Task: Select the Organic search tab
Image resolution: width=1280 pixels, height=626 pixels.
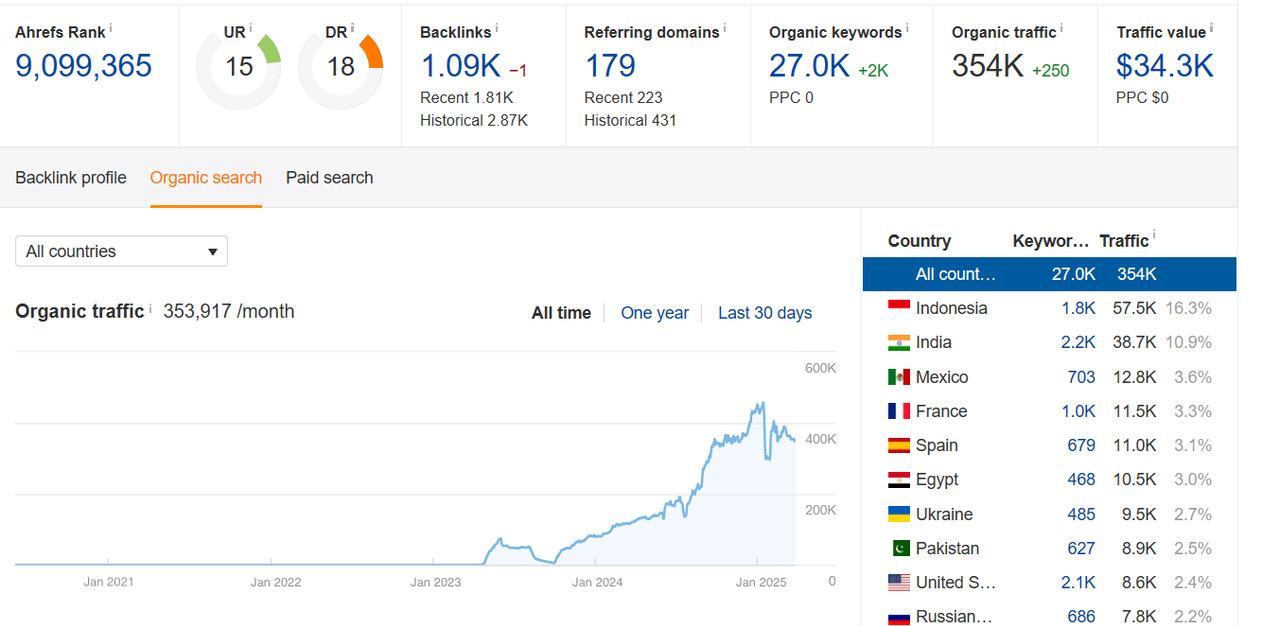Action: (206, 178)
